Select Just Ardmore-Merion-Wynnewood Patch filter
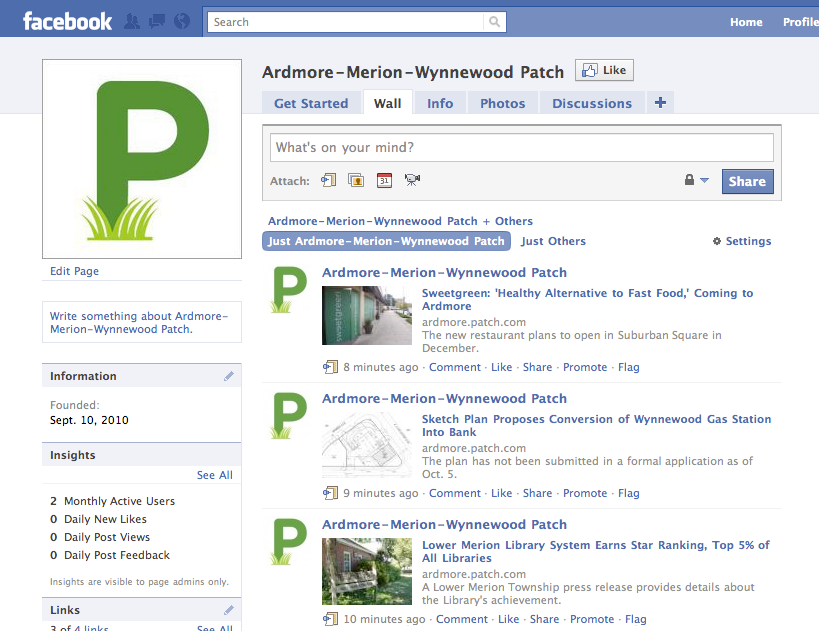This screenshot has height=631, width=819. point(386,241)
